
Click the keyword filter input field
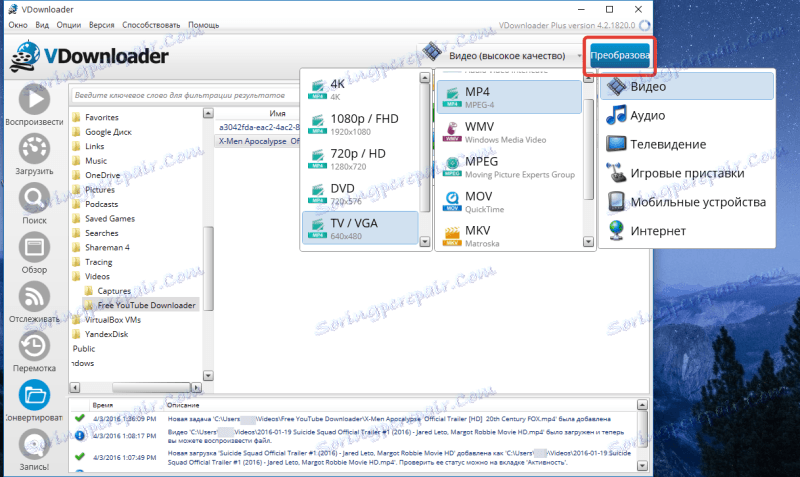[185, 95]
